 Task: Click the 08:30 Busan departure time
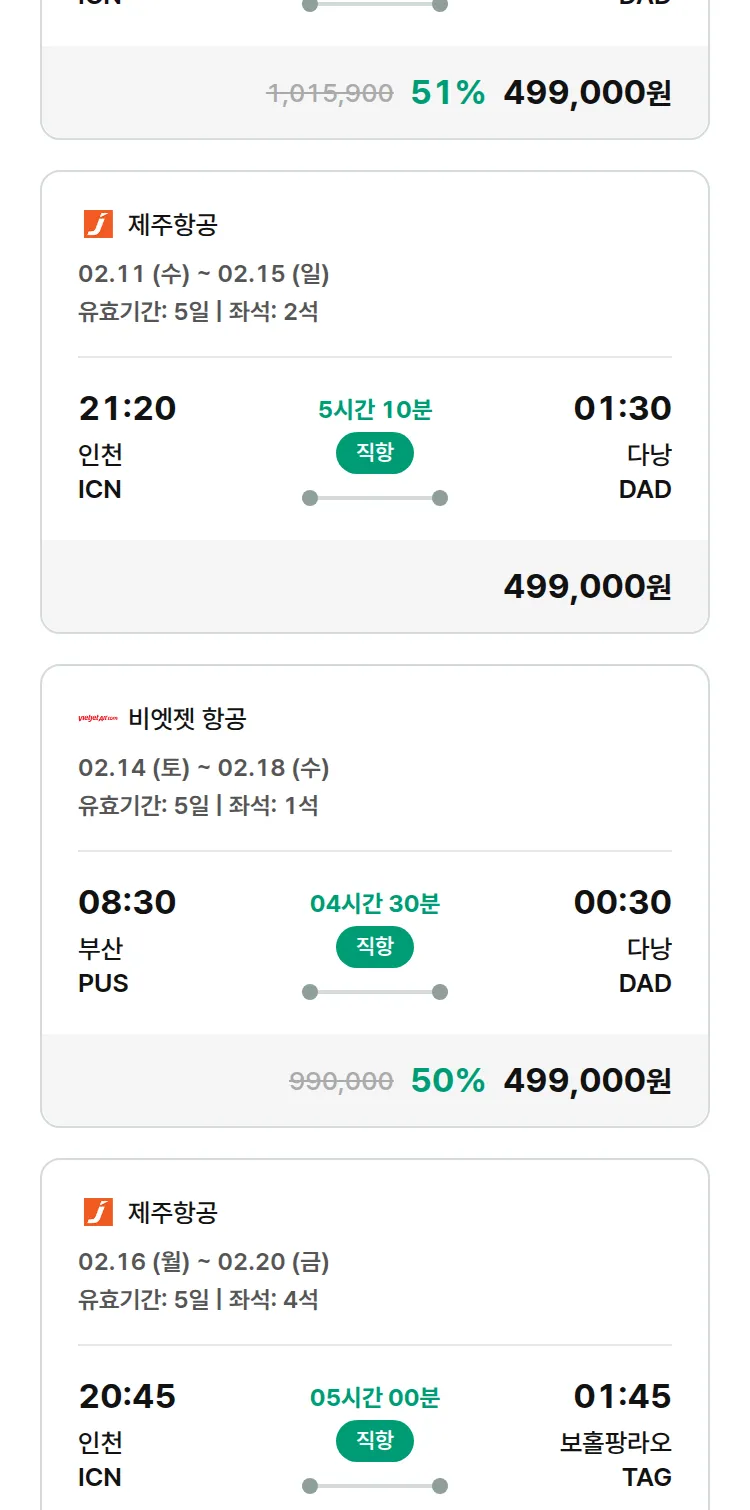127,902
